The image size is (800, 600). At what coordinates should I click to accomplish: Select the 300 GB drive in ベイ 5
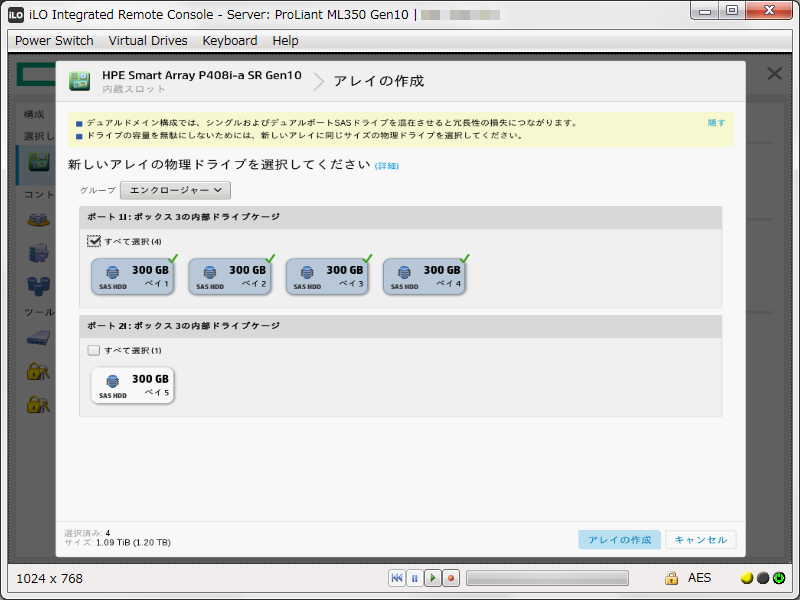(132, 384)
